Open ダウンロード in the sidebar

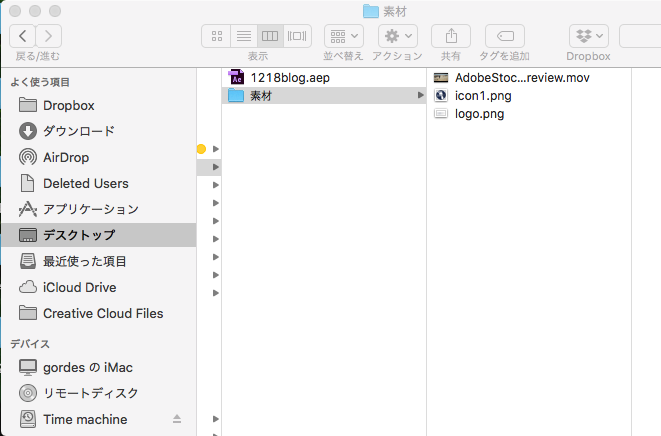coord(99,131)
